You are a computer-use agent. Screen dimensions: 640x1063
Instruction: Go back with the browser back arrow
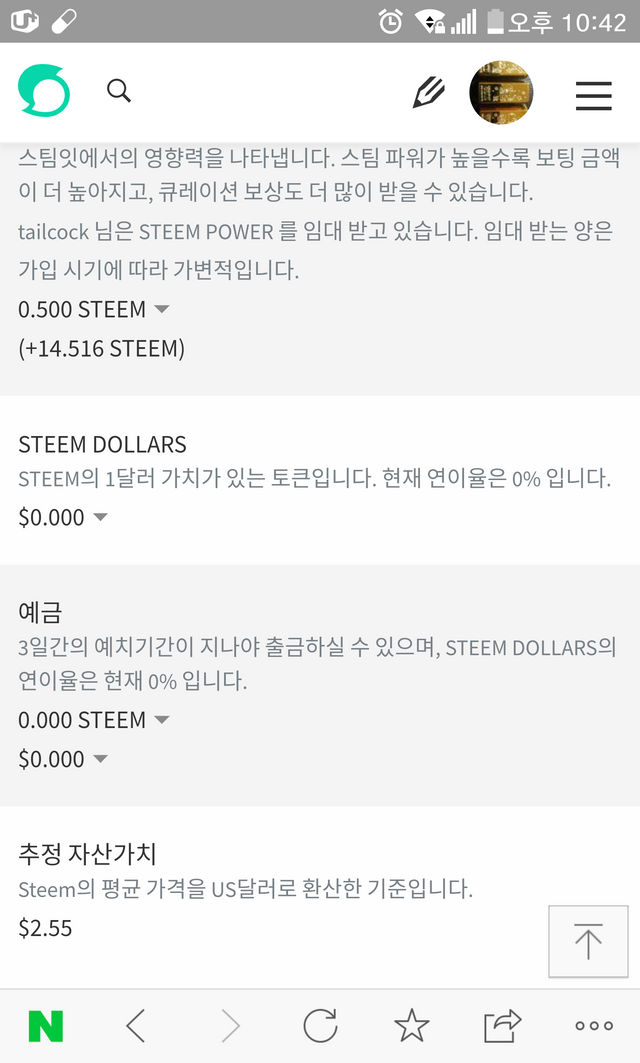click(136, 1026)
